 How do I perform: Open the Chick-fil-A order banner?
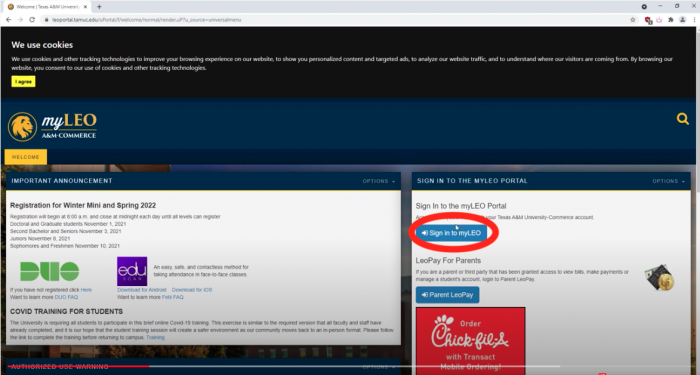[x=471, y=341]
